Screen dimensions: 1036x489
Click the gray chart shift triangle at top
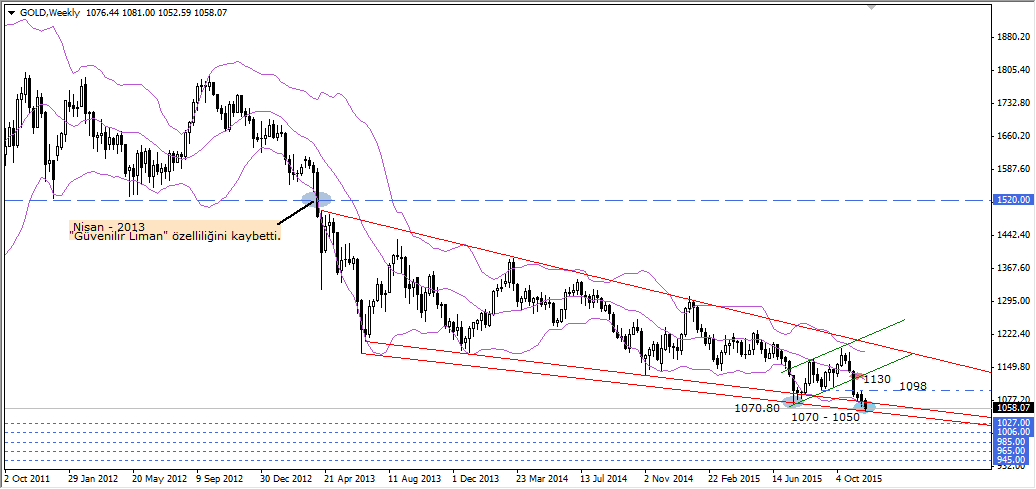872,6
